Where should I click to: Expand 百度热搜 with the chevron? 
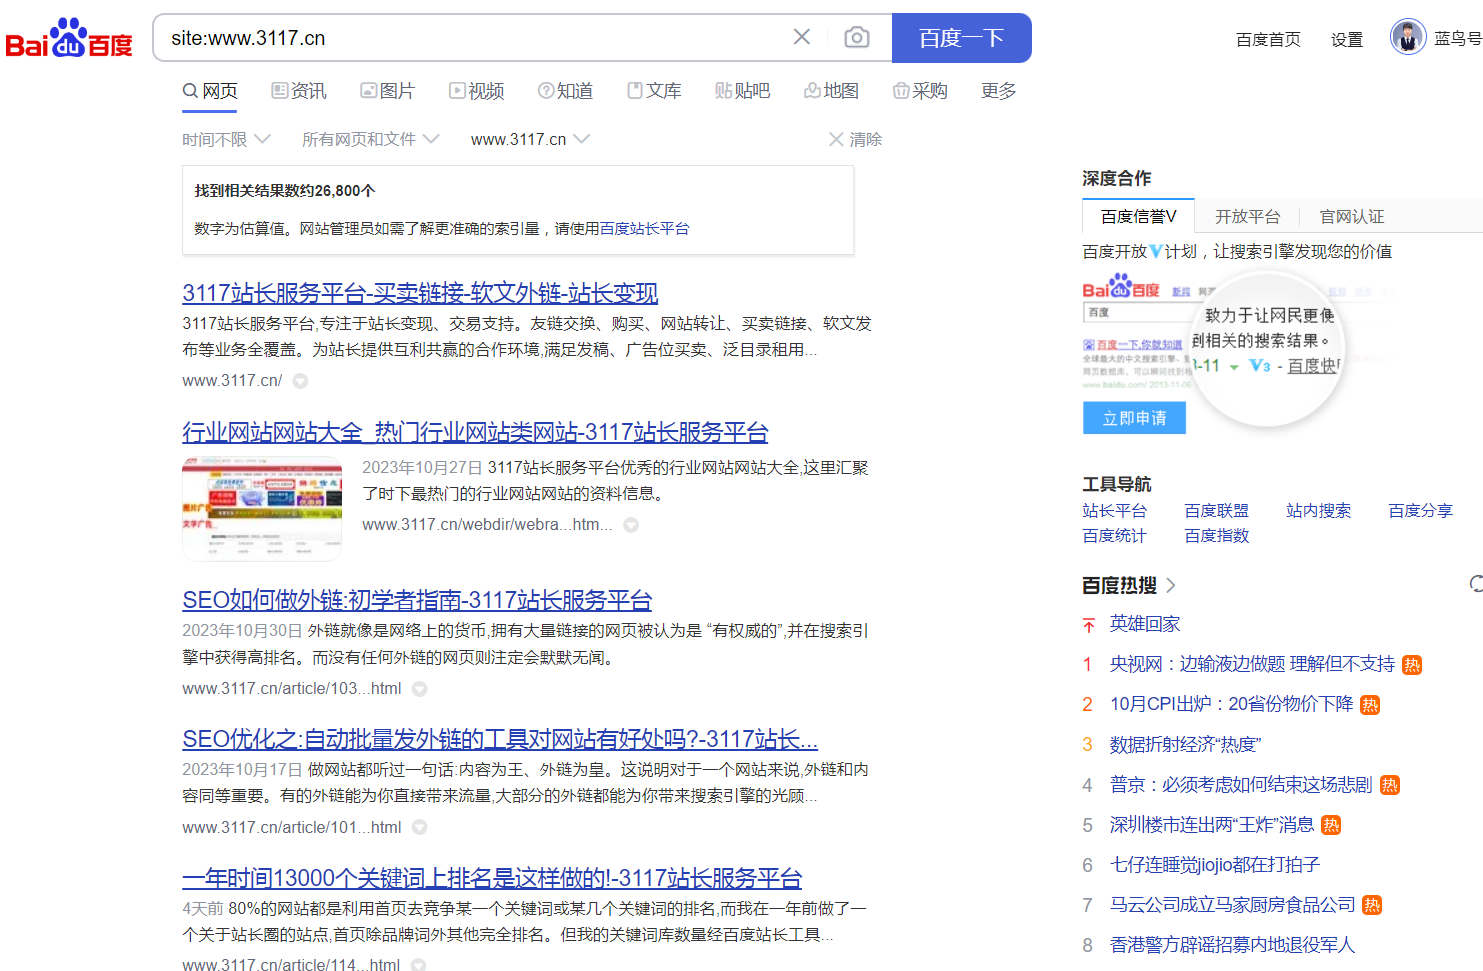point(1171,585)
